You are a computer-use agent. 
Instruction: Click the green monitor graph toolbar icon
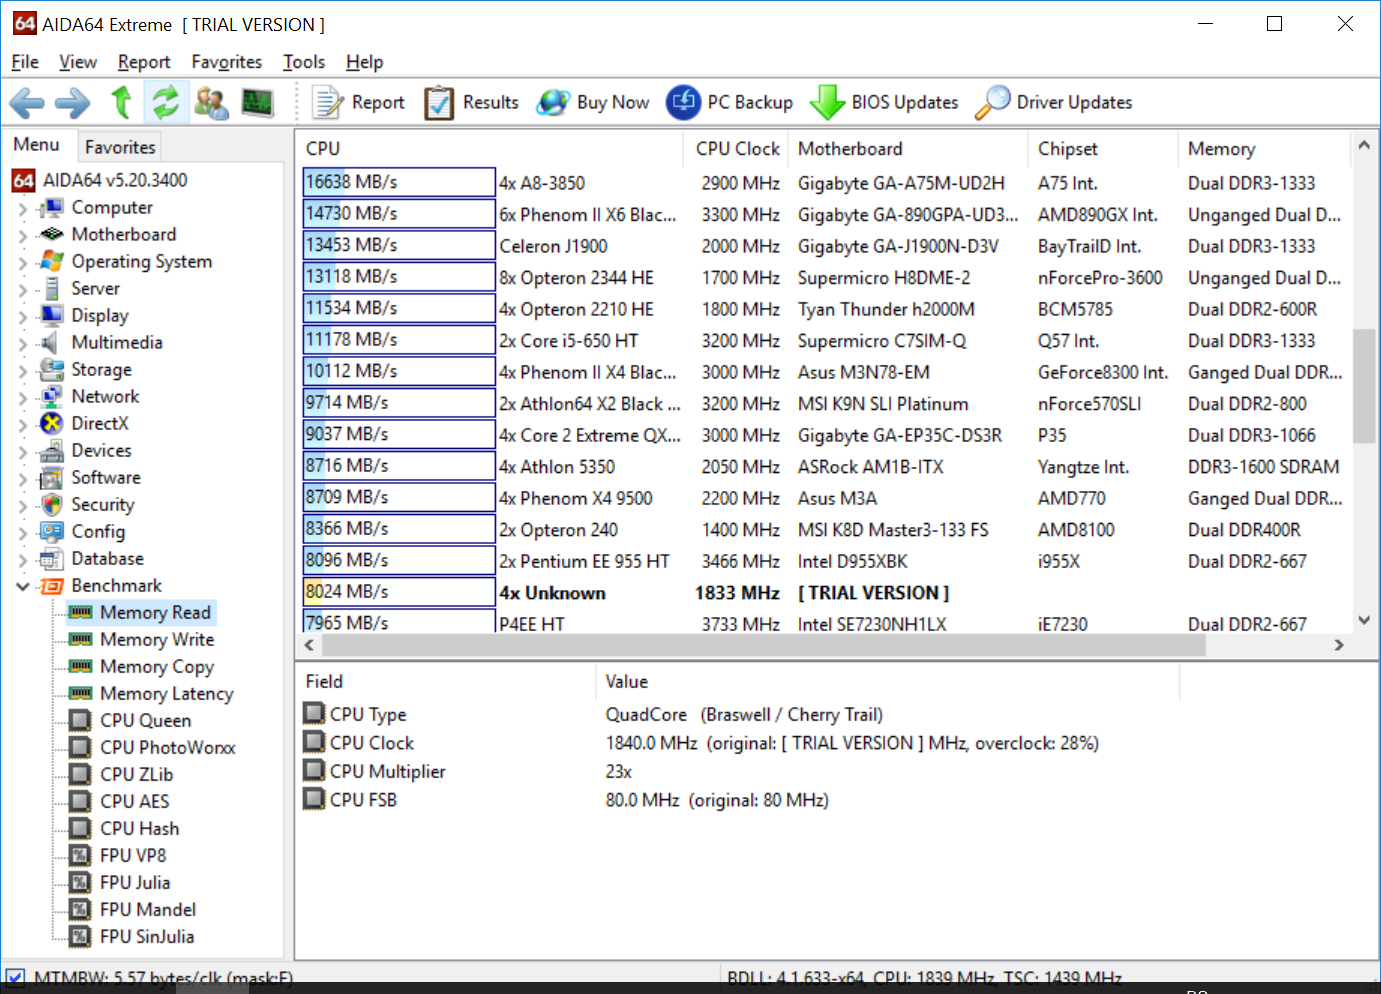coord(257,102)
